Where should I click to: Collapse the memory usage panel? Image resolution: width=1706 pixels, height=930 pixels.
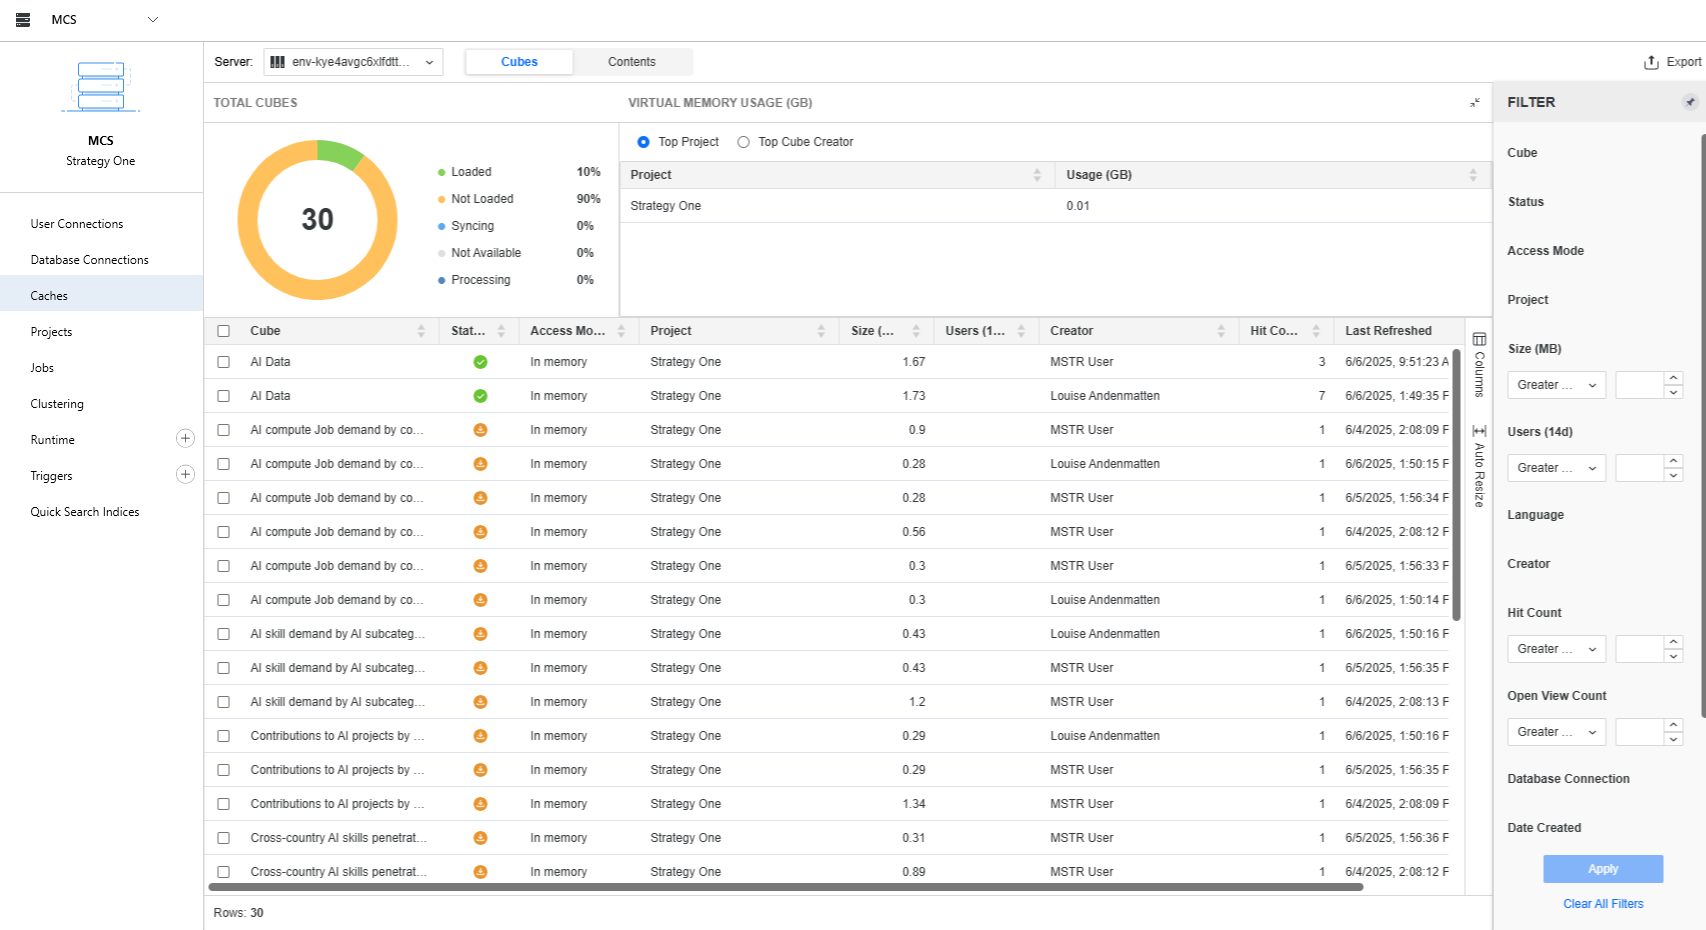tap(1474, 103)
